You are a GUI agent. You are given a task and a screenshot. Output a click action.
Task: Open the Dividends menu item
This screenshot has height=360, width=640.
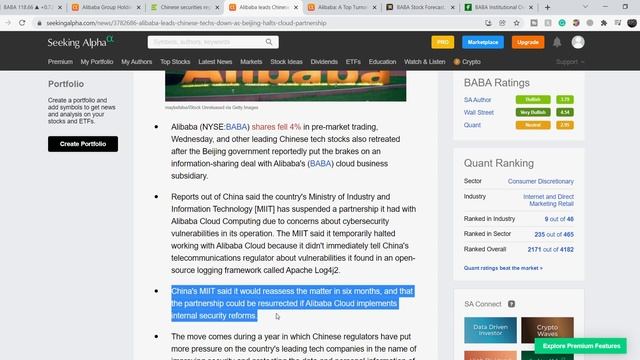[324, 62]
